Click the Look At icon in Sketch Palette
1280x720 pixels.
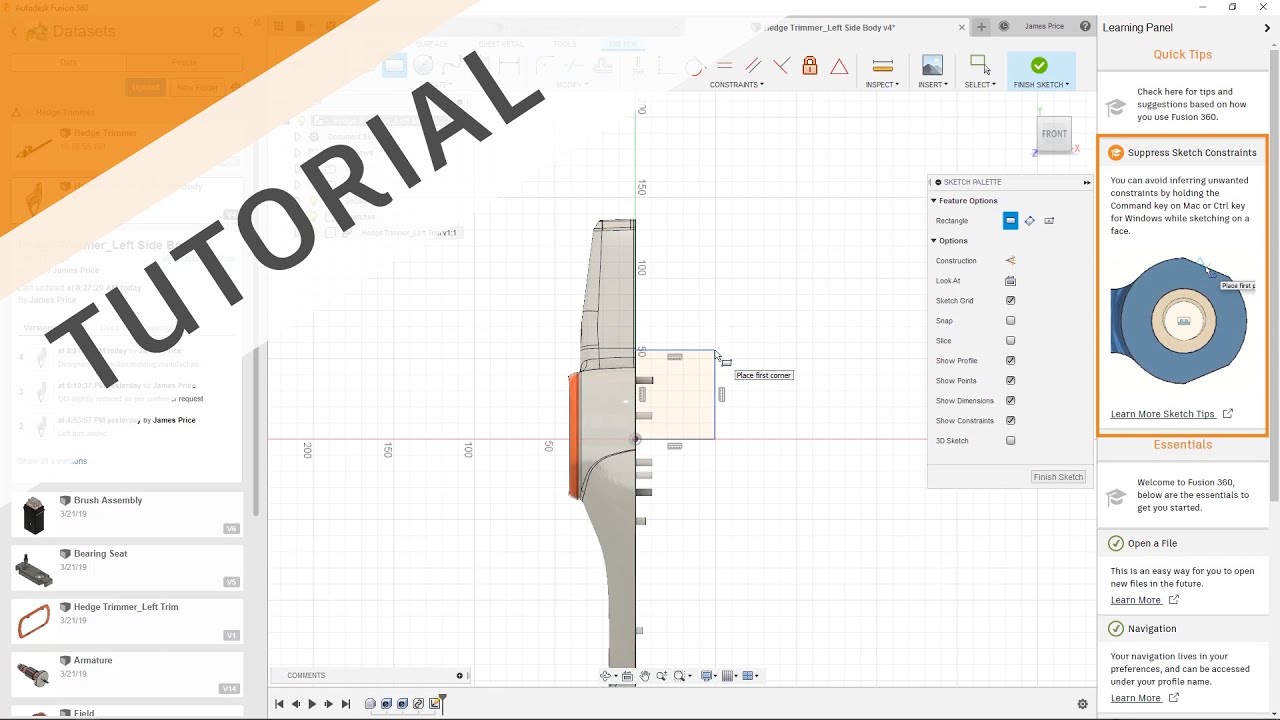[x=1010, y=281]
